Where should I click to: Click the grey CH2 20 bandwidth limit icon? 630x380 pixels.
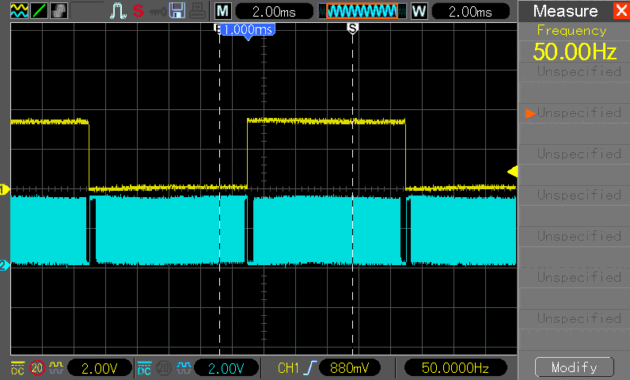tap(164, 368)
